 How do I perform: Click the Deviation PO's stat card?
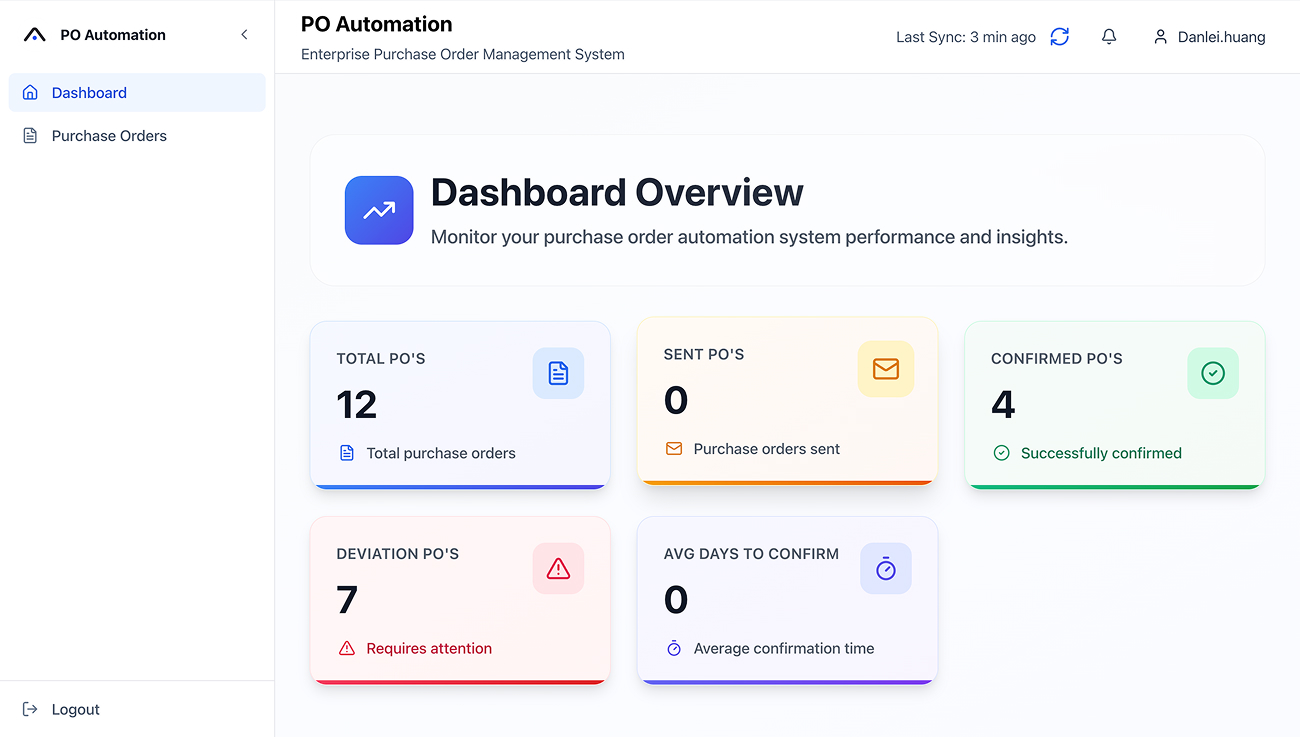coord(460,600)
